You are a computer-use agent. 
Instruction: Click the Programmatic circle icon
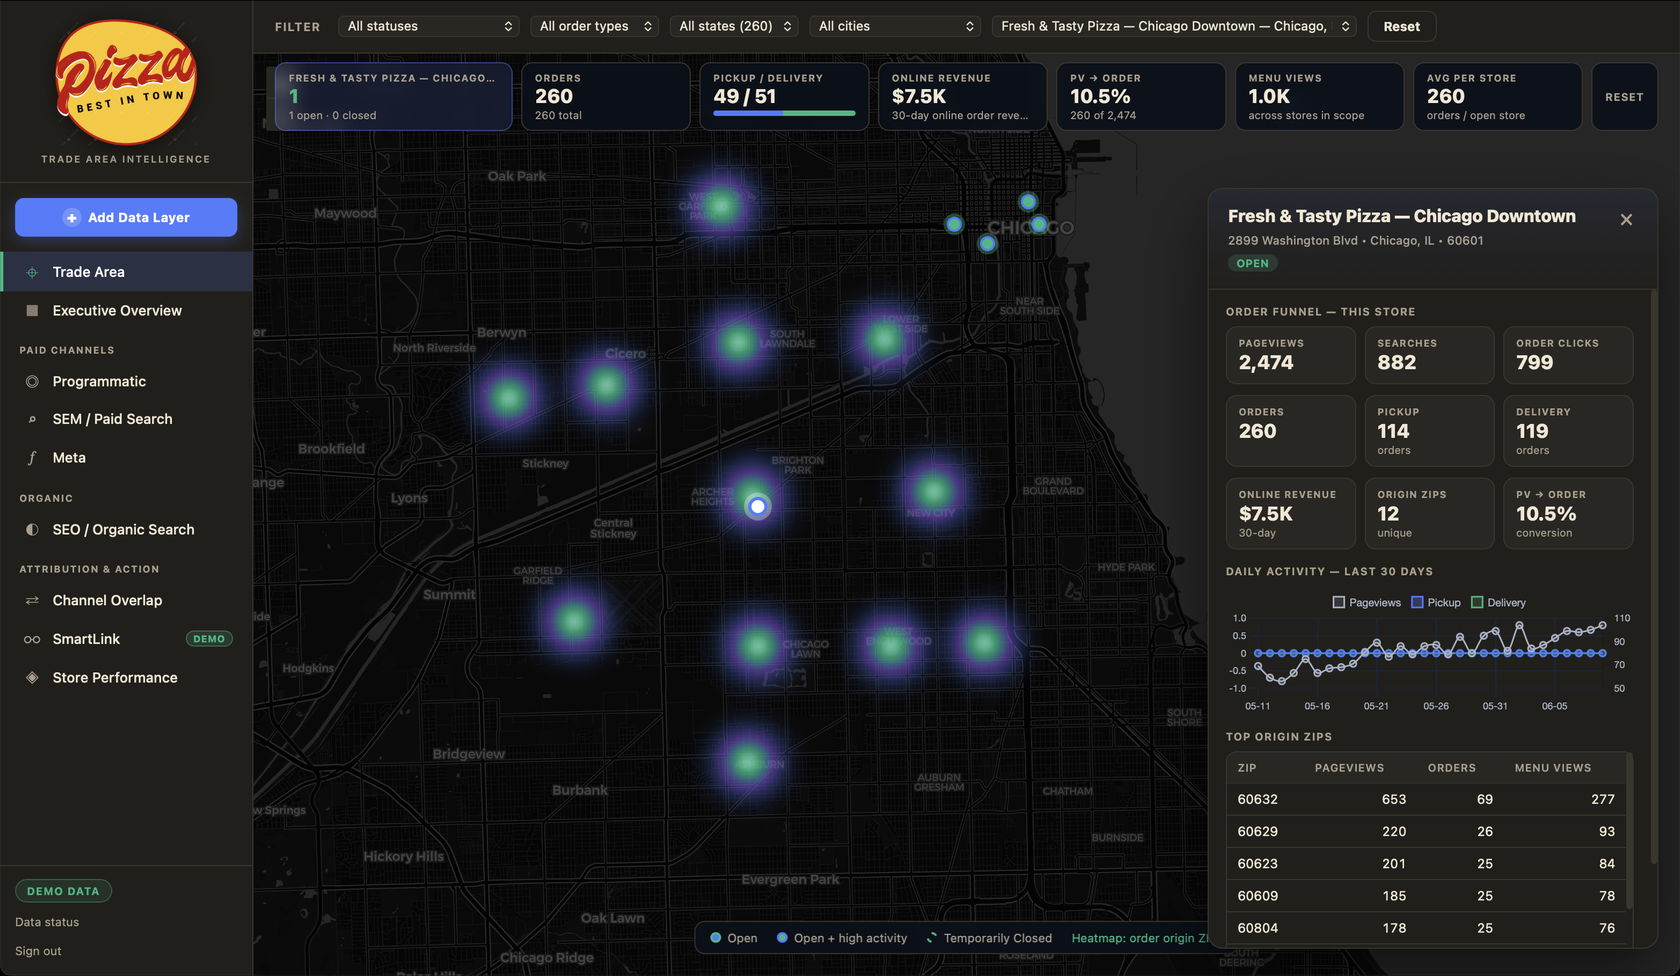32,382
